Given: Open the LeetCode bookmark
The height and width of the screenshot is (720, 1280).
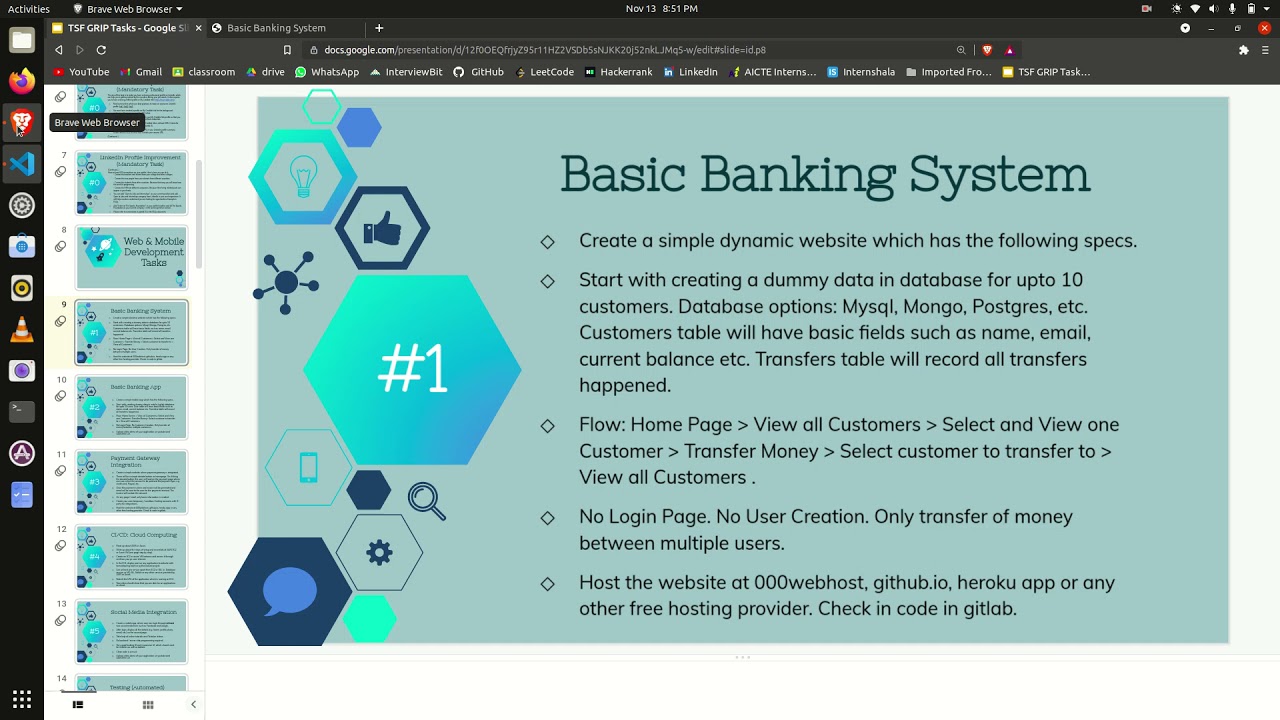Looking at the screenshot, I should [x=544, y=72].
